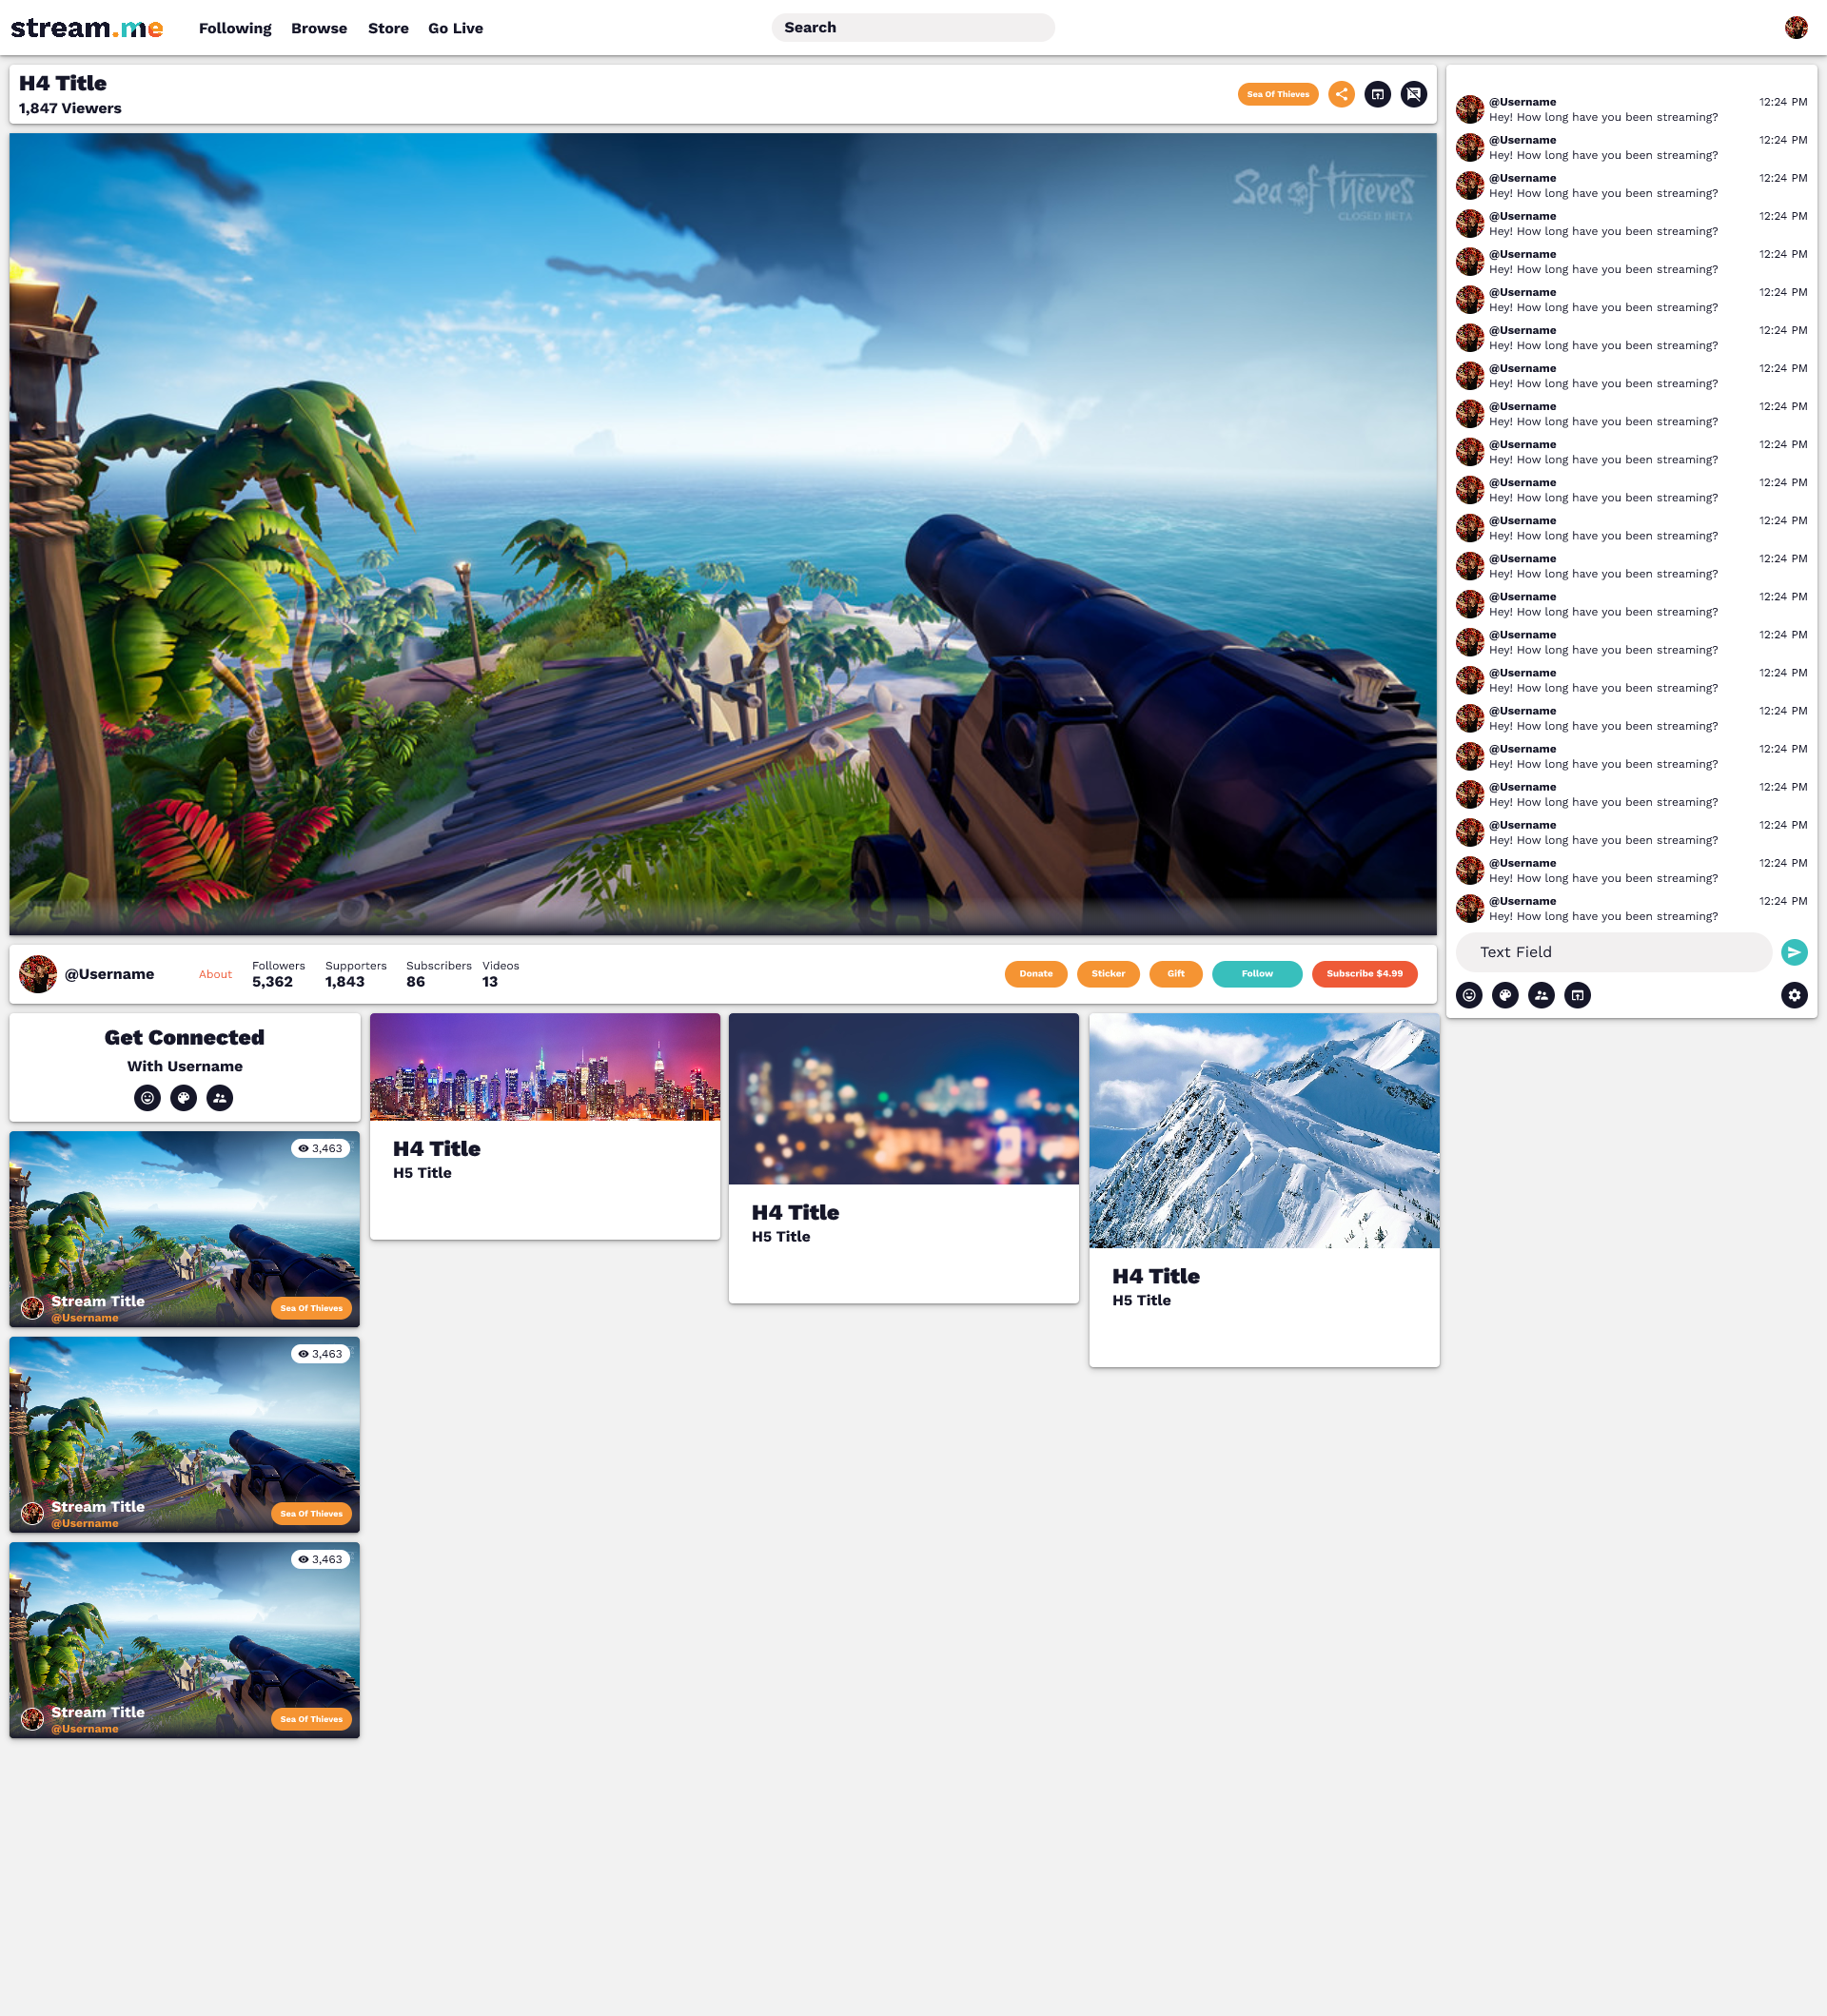Viewport: 1827px width, 2016px height.
Task: Open the Sea Of Thieves game tag
Action: [x=1278, y=94]
